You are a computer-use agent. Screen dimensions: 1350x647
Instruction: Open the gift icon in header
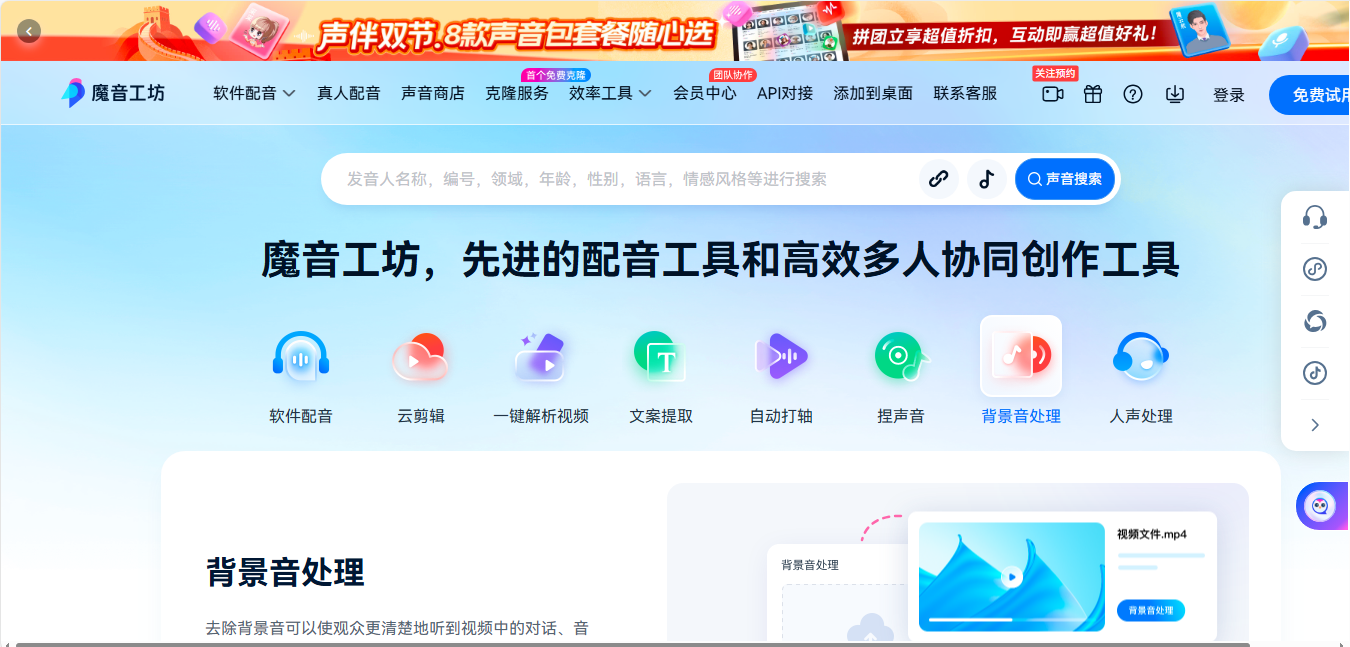[1093, 94]
